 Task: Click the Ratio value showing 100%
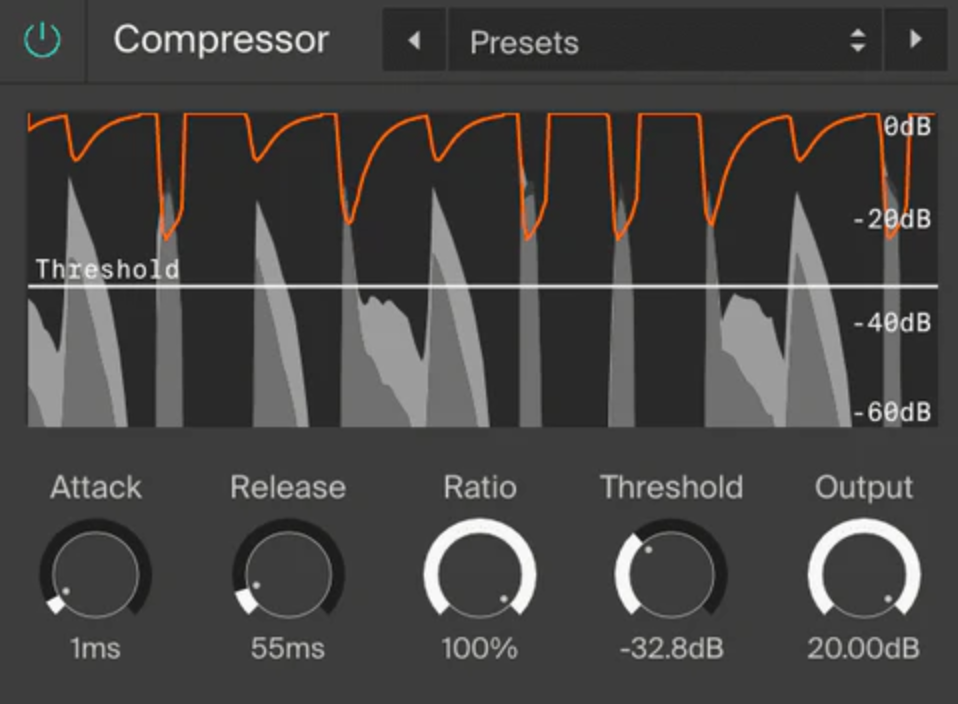pyautogui.click(x=479, y=648)
